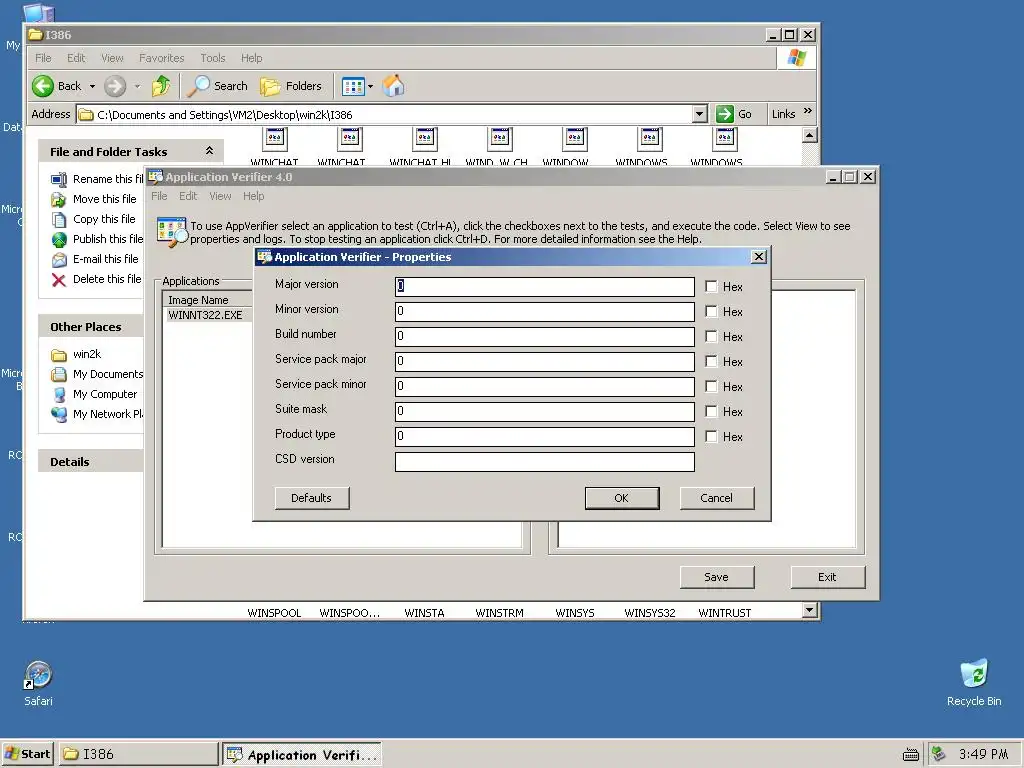The image size is (1024, 768).
Task: Open the File menu in I386 Explorer
Action: pos(43,58)
